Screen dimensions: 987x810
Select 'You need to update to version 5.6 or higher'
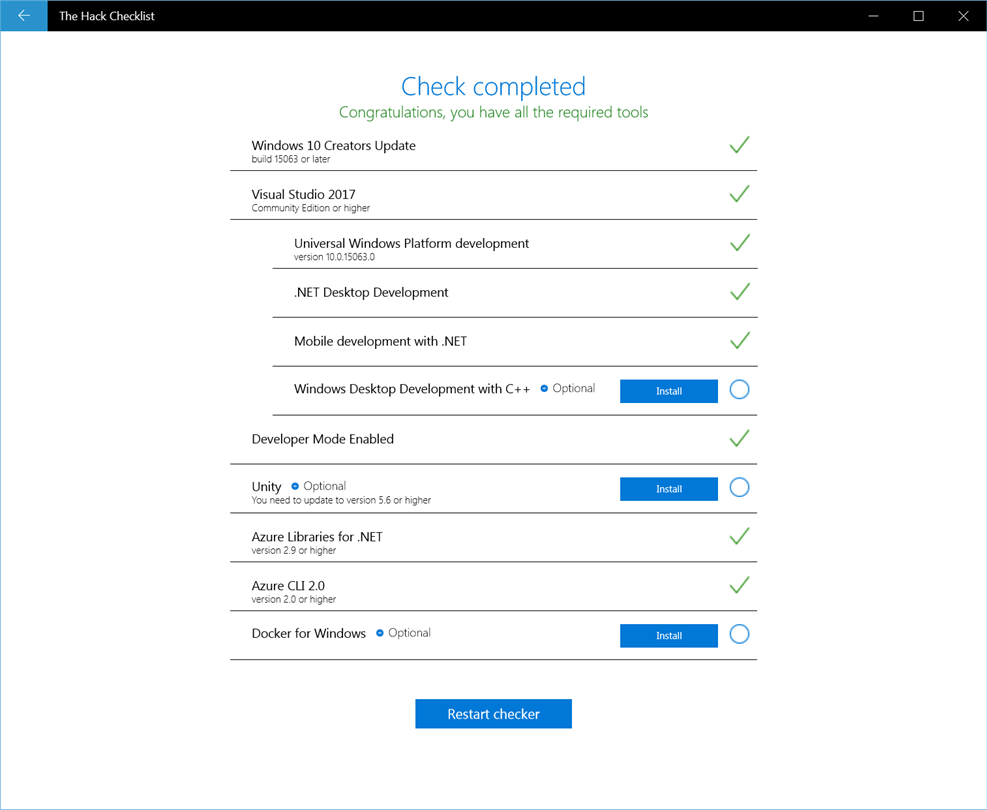[341, 500]
